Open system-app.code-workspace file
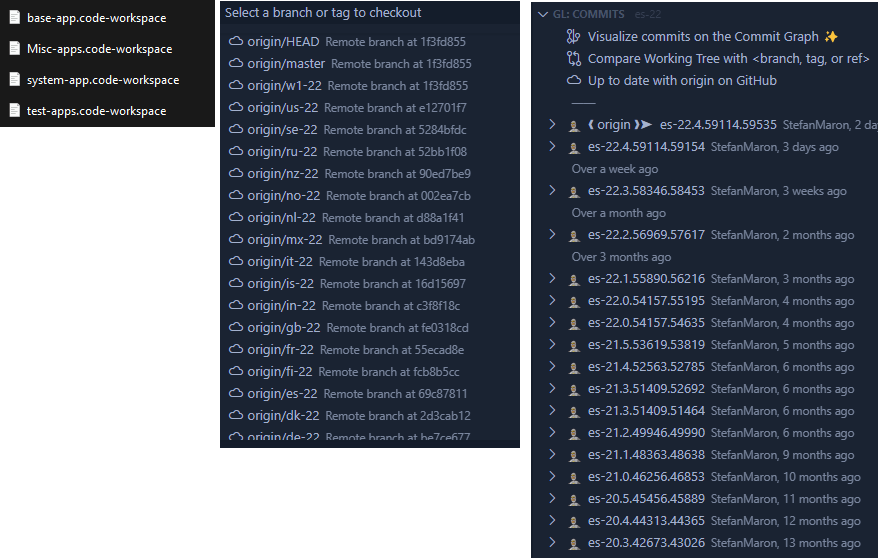 [103, 80]
